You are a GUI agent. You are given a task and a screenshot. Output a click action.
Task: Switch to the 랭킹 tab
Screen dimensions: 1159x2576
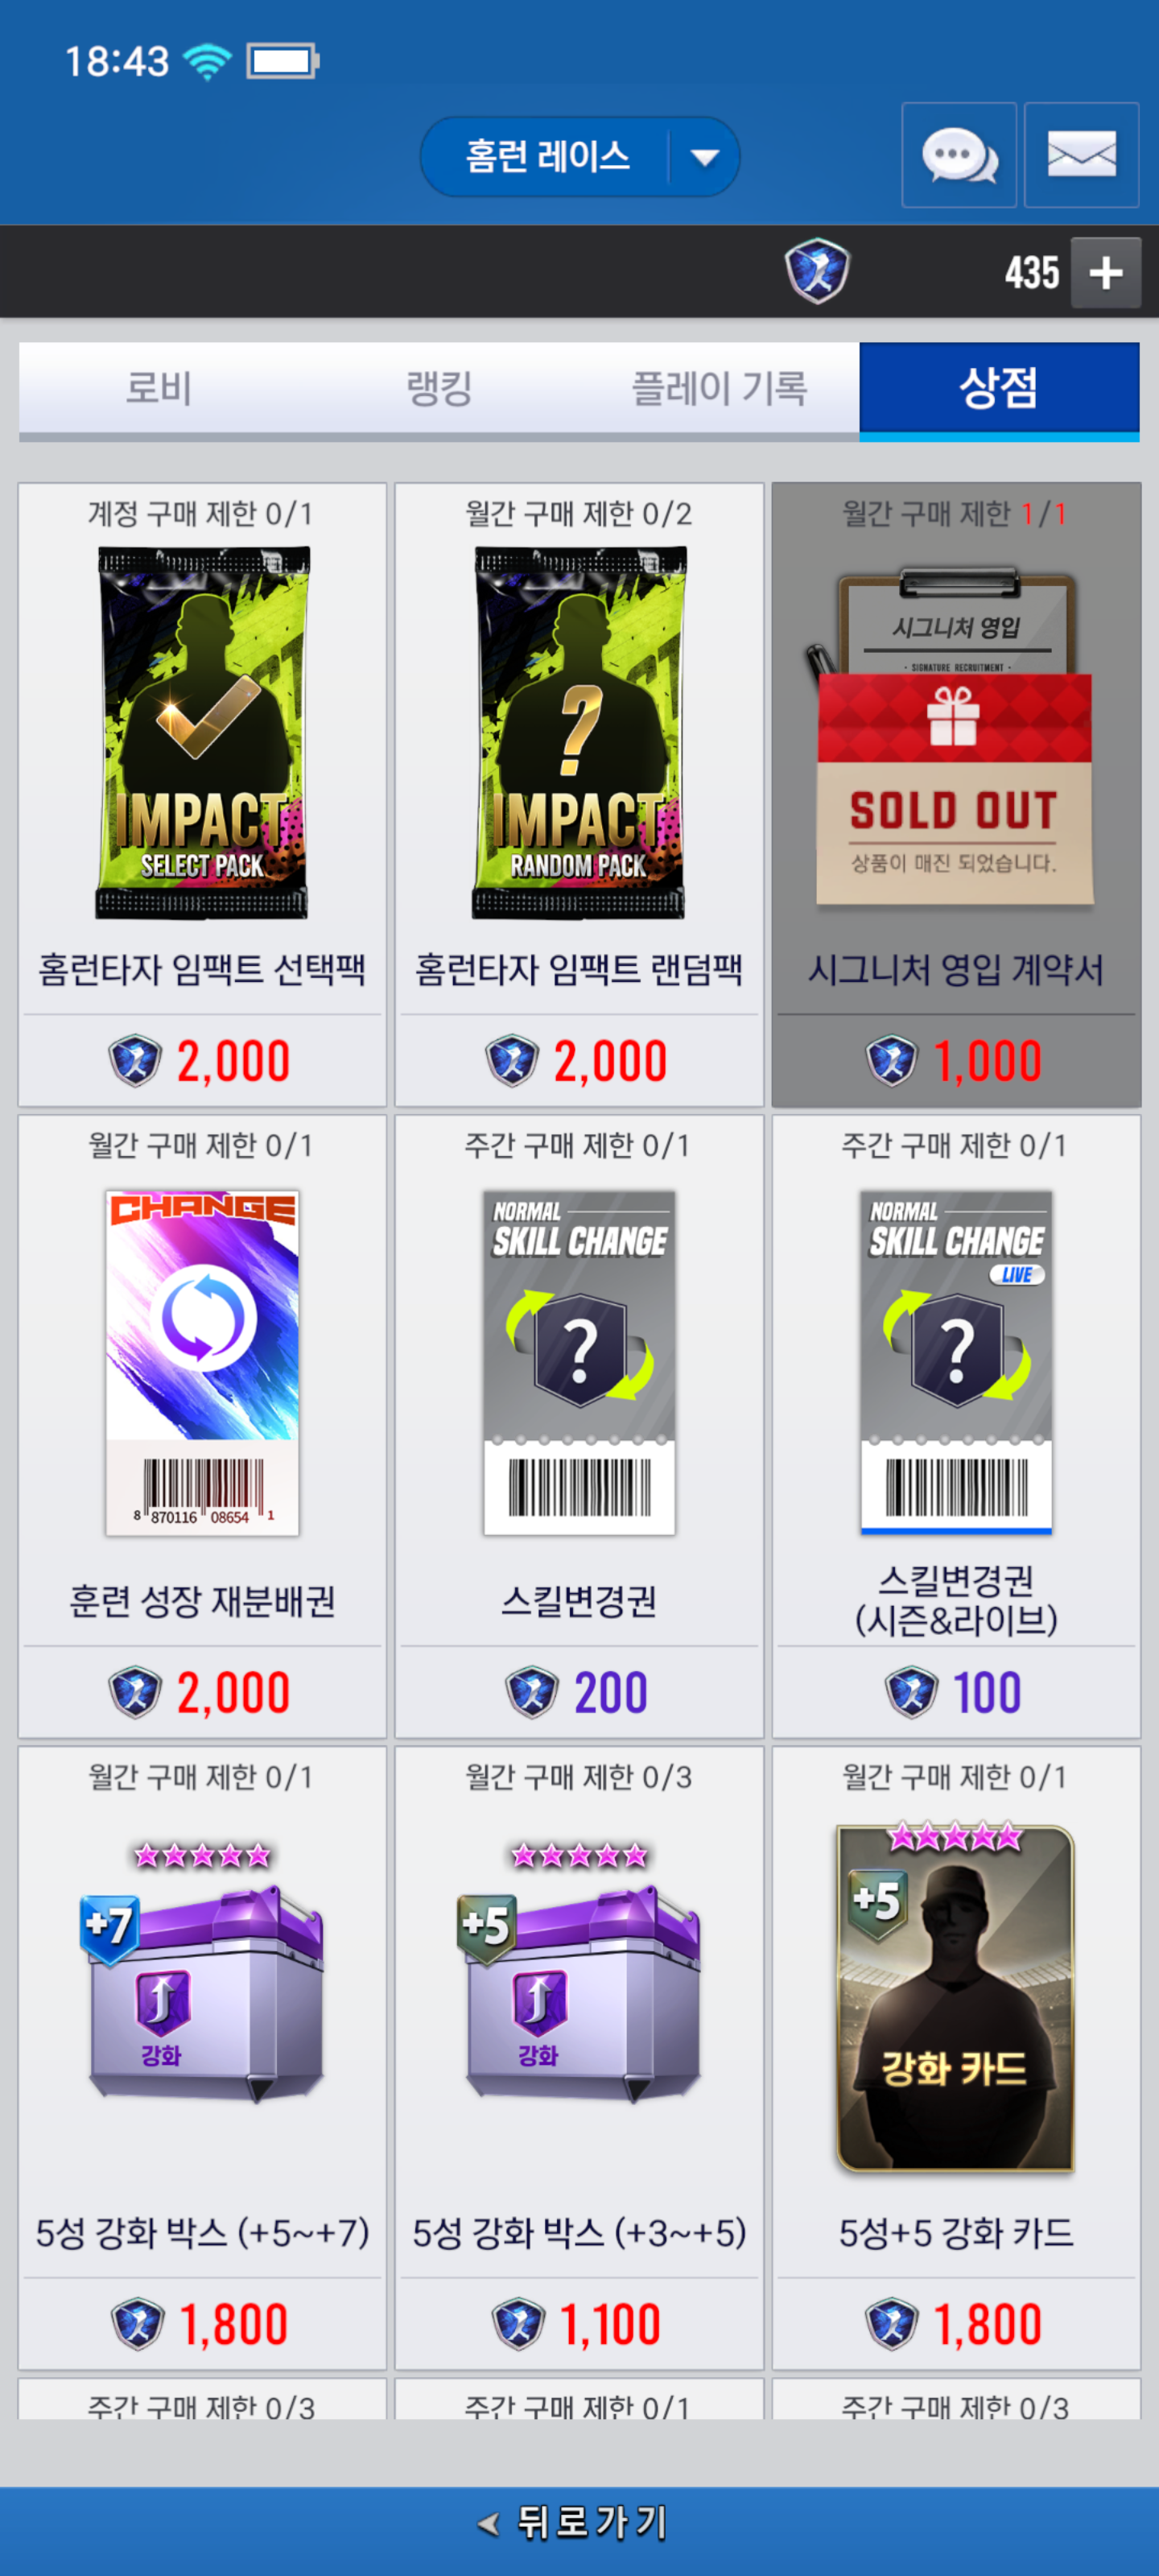click(x=439, y=388)
